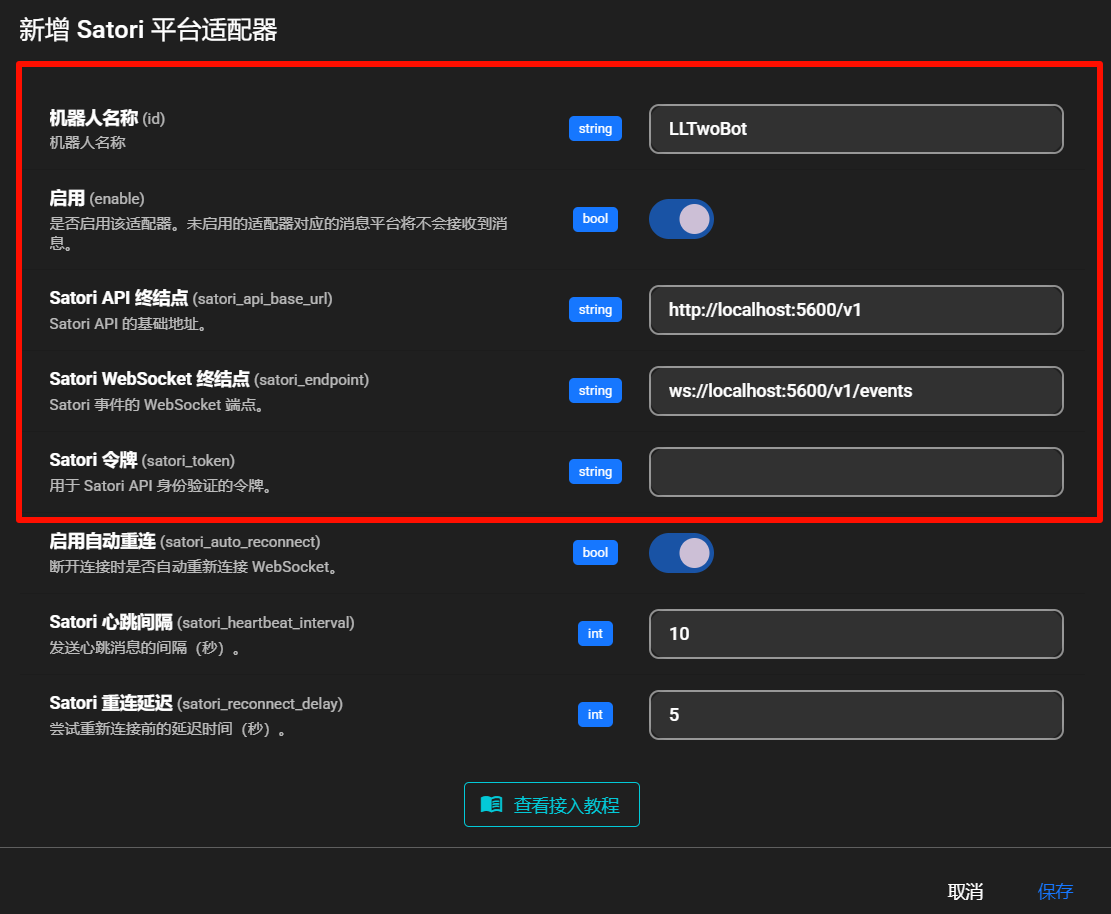Click the bool badge beside 启用 (enable)
The width and height of the screenshot is (1111, 914).
(x=595, y=219)
